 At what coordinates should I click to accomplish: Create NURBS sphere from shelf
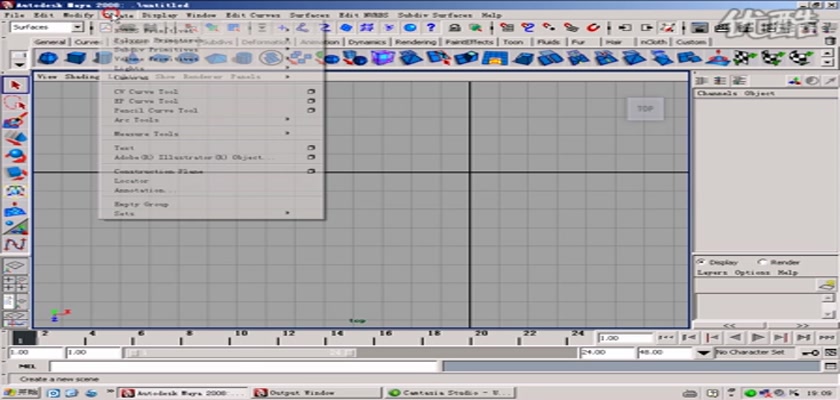pos(48,57)
